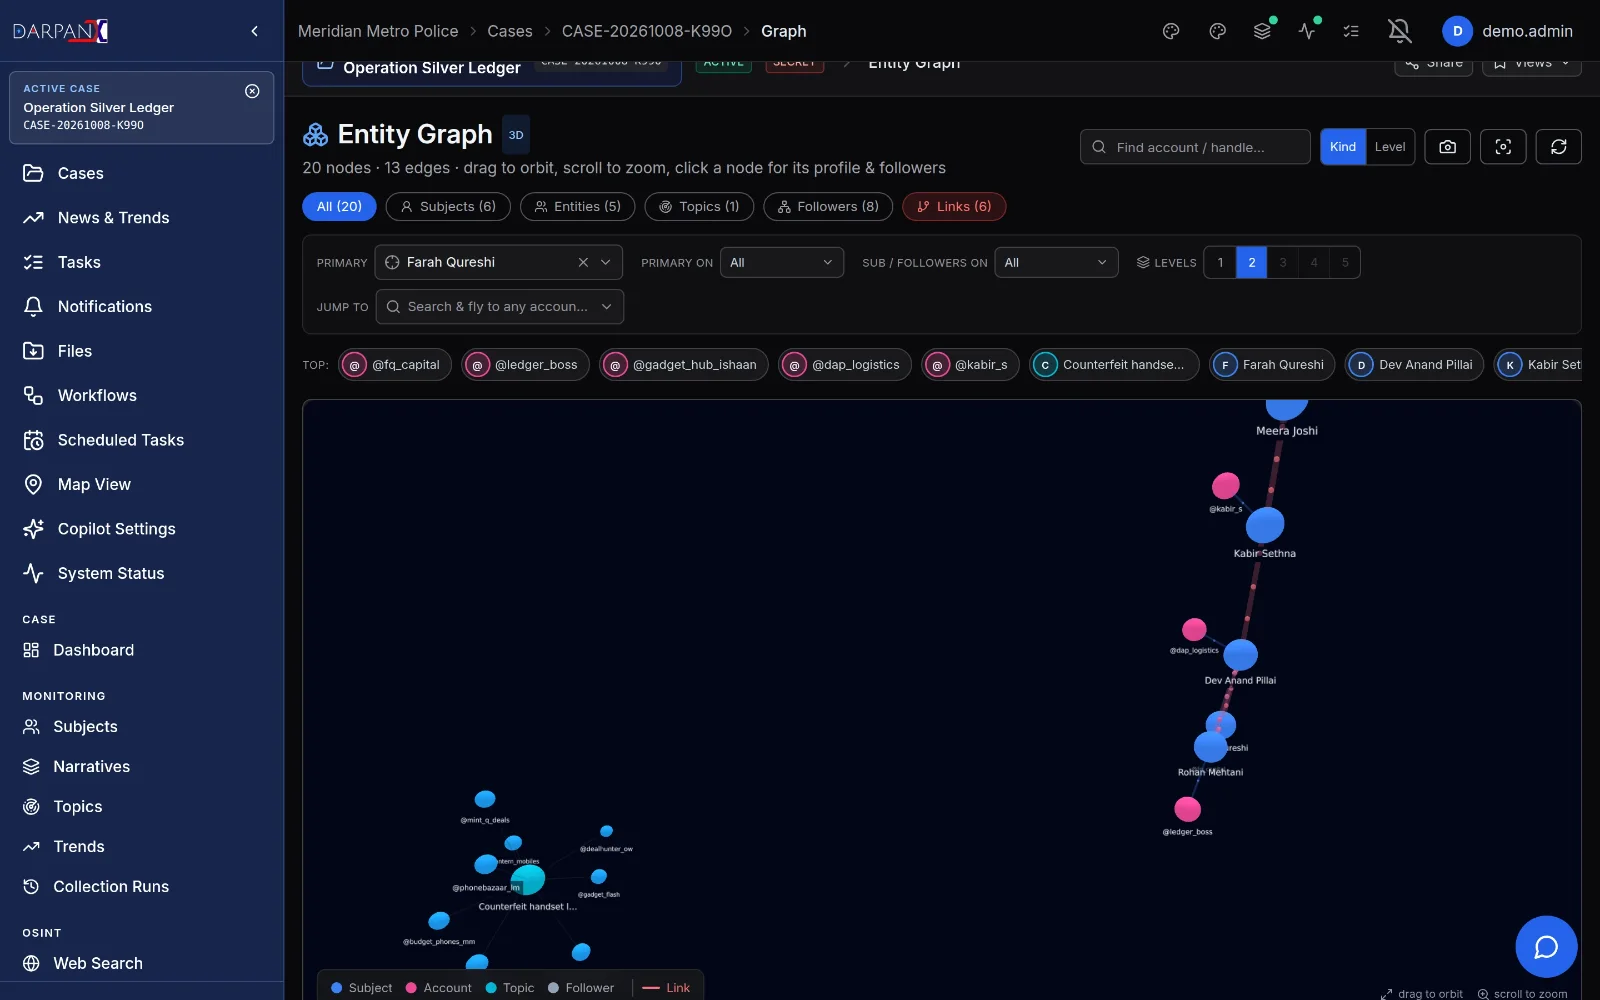This screenshot has height=1000, width=1600.
Task: Open the chat assistant bubble
Action: pyautogui.click(x=1546, y=946)
